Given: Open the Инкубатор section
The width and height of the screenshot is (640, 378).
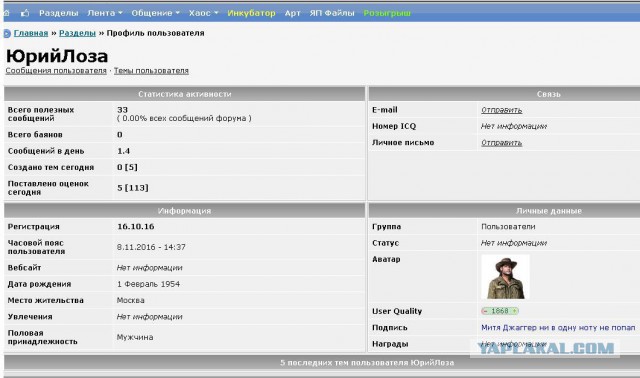Looking at the screenshot, I should 251,13.
